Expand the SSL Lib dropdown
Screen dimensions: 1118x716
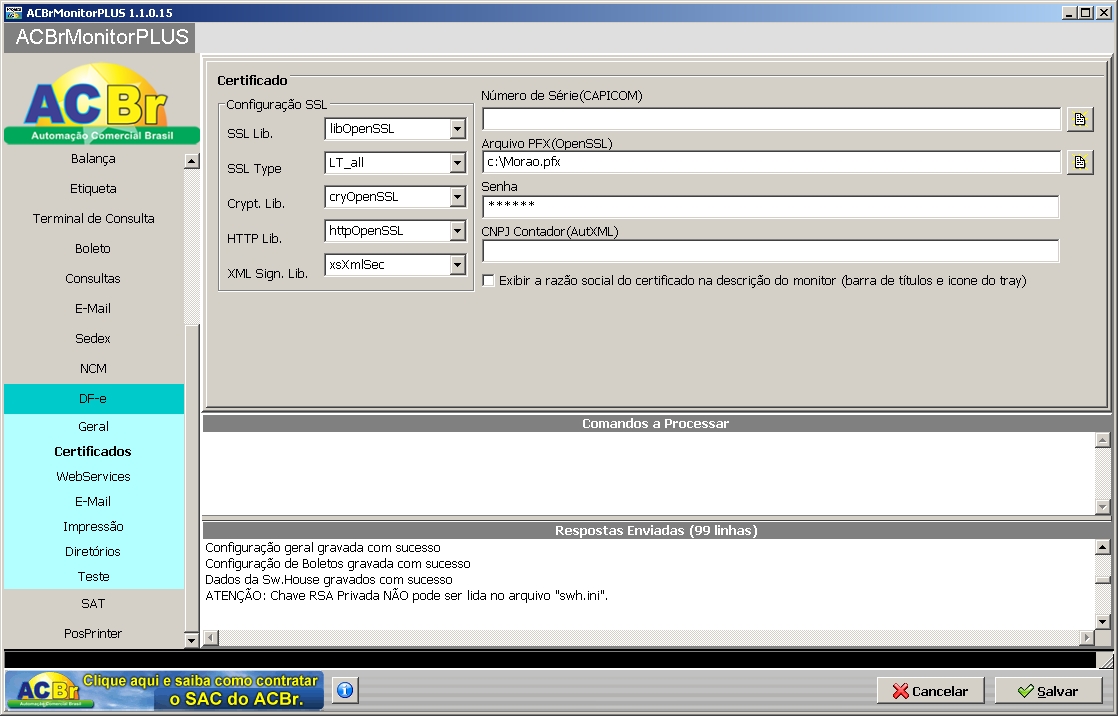tap(458, 128)
